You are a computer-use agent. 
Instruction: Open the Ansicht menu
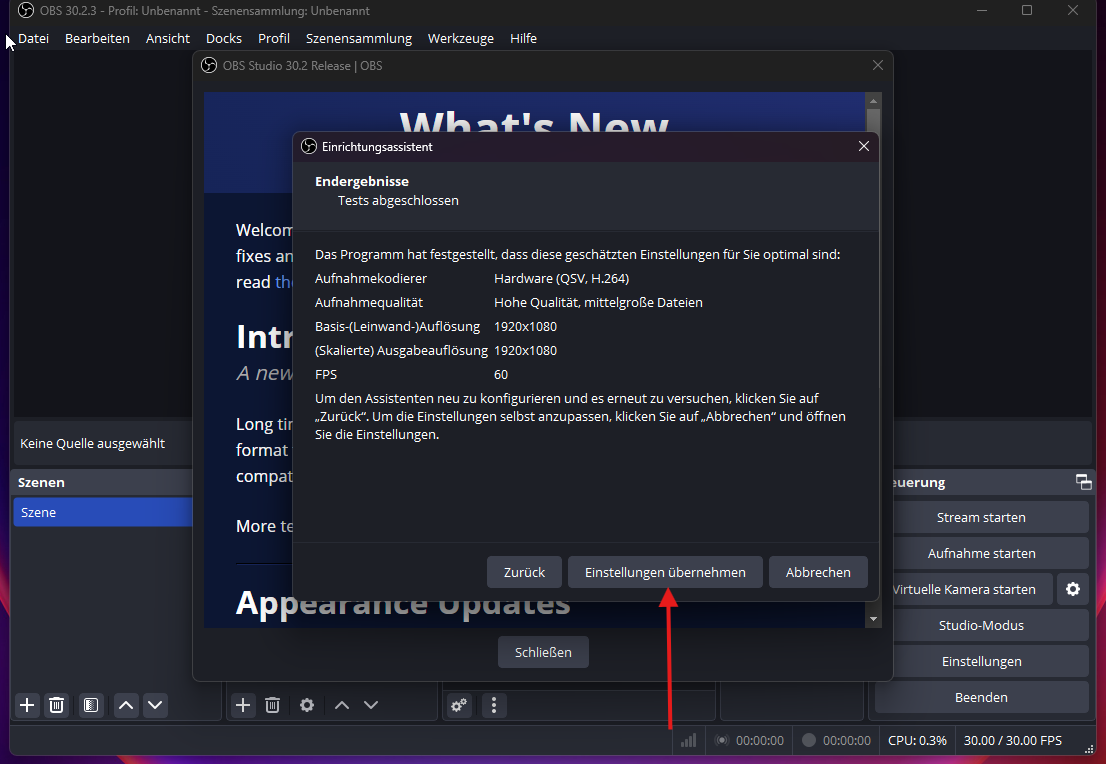coord(168,39)
